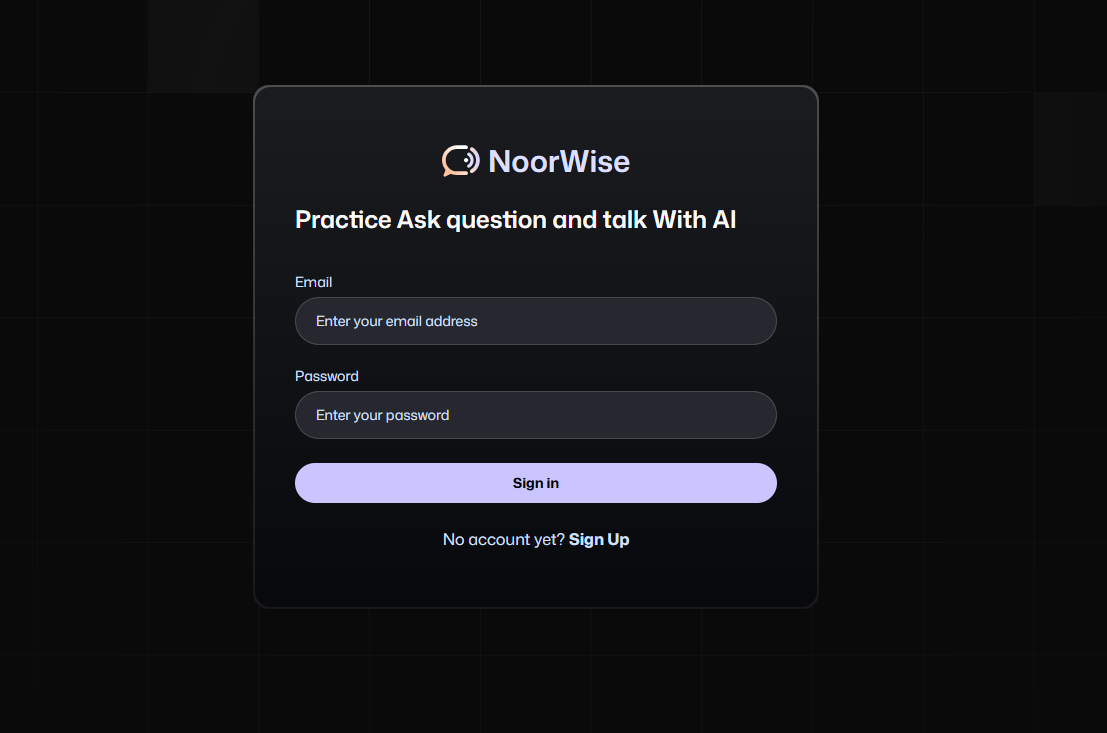
Task: Click the Password field label
Action: tap(327, 376)
